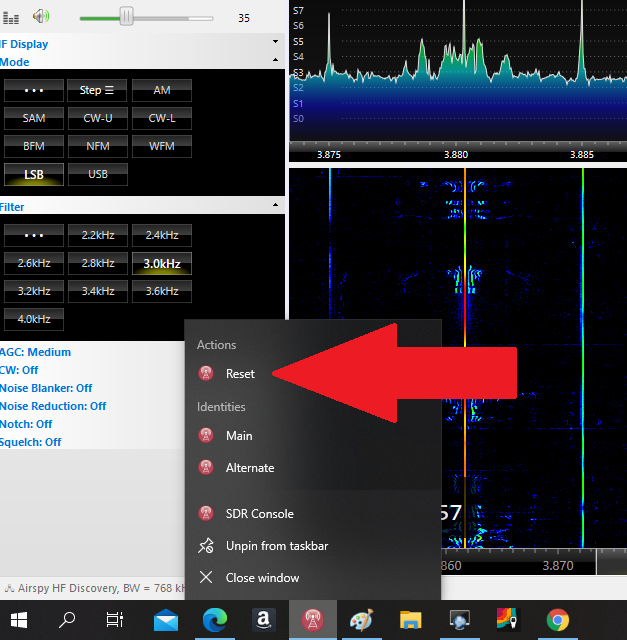This screenshot has width=627, height=640.
Task: Click the Noise Reduction: Off link
Action: tap(53, 406)
